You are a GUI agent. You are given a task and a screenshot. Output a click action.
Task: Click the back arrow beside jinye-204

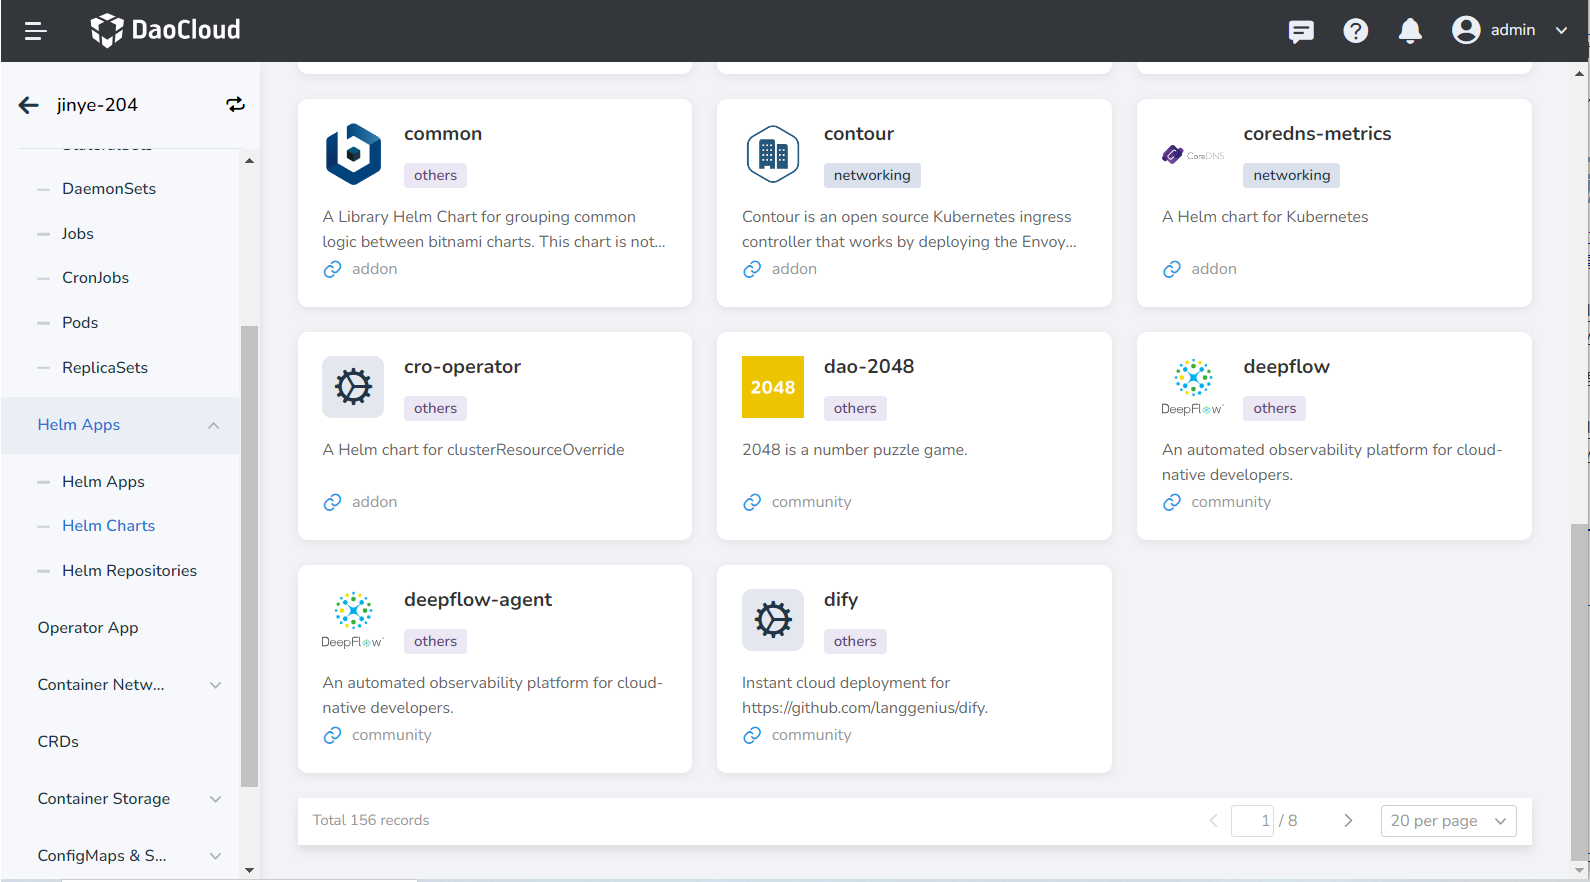[x=29, y=105]
